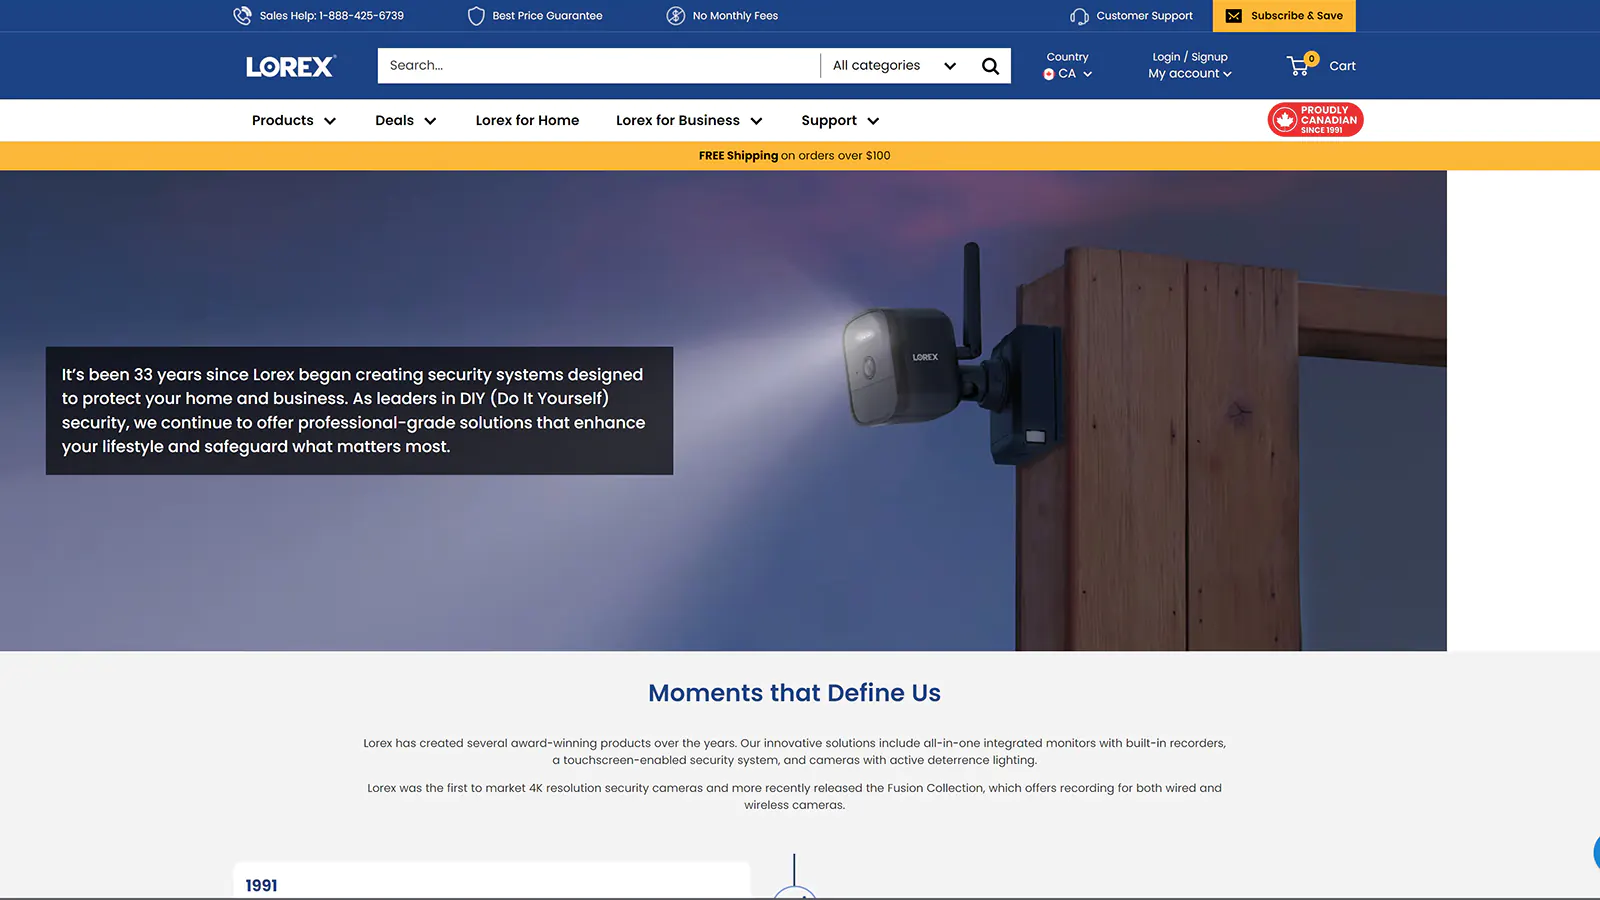This screenshot has height=900, width=1600.
Task: Click the shield icon for Best Price Guarantee
Action: (x=476, y=16)
